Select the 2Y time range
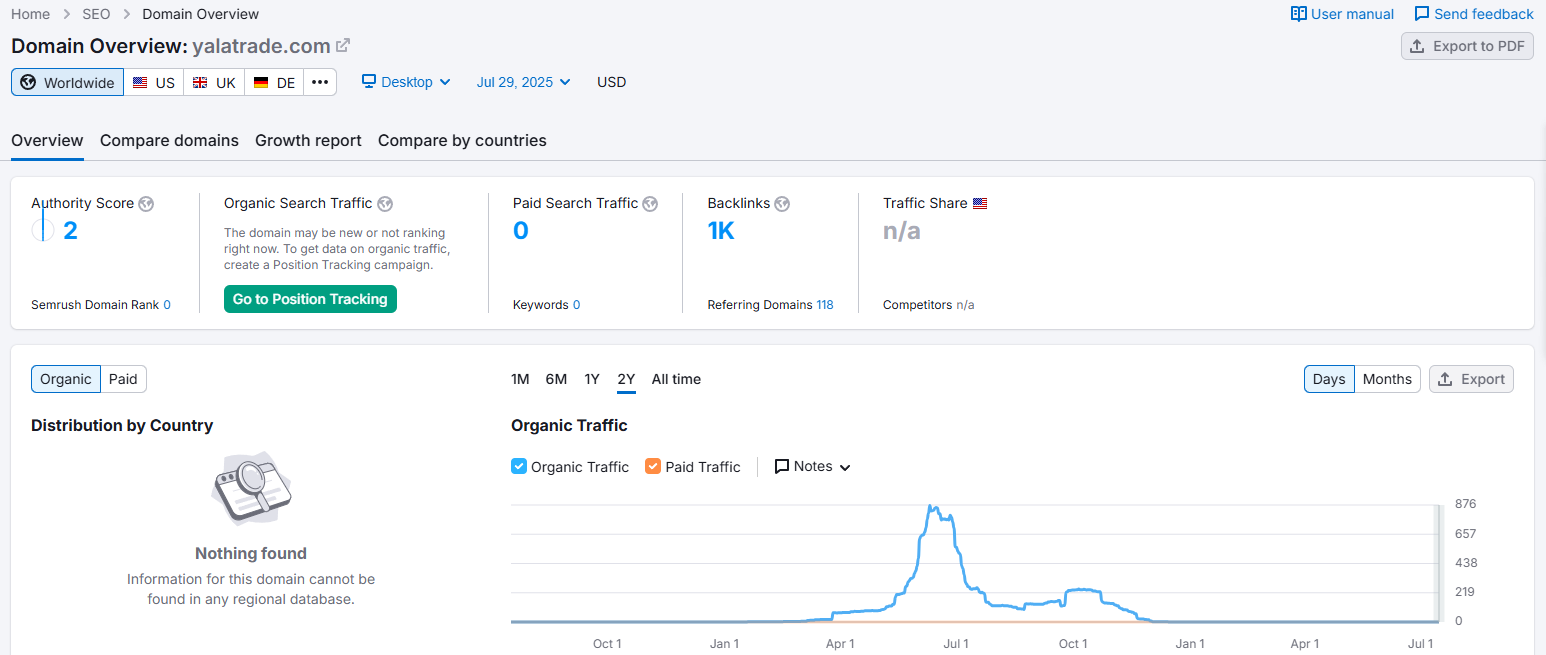Image resolution: width=1546 pixels, height=655 pixels. [626, 379]
